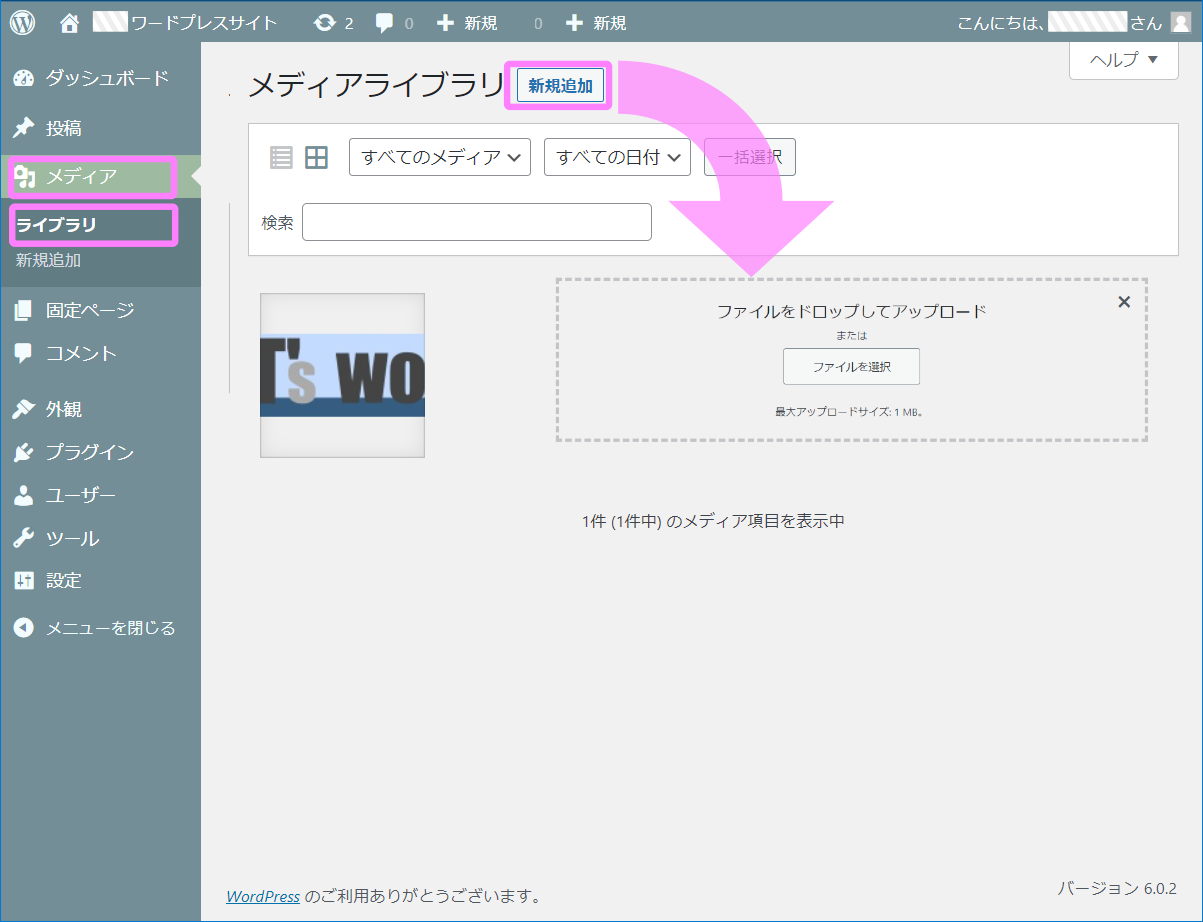This screenshot has height=922, width=1203.
Task: Expand the ヘルプ panel
Action: coord(1123,60)
